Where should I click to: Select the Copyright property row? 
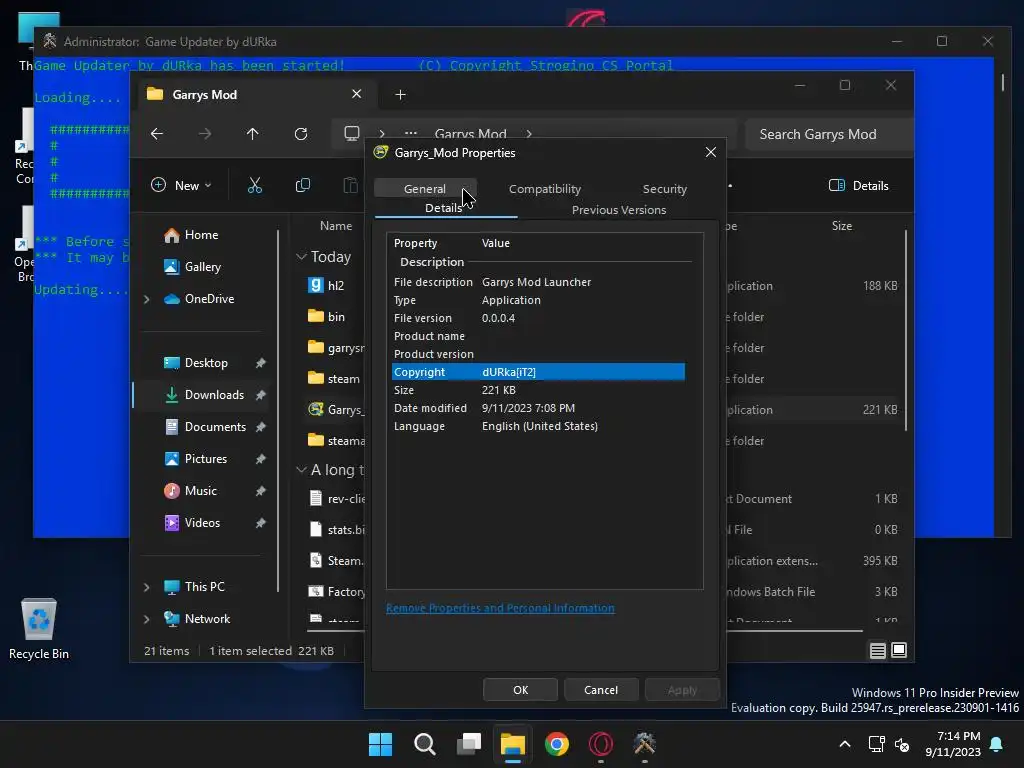(x=539, y=372)
